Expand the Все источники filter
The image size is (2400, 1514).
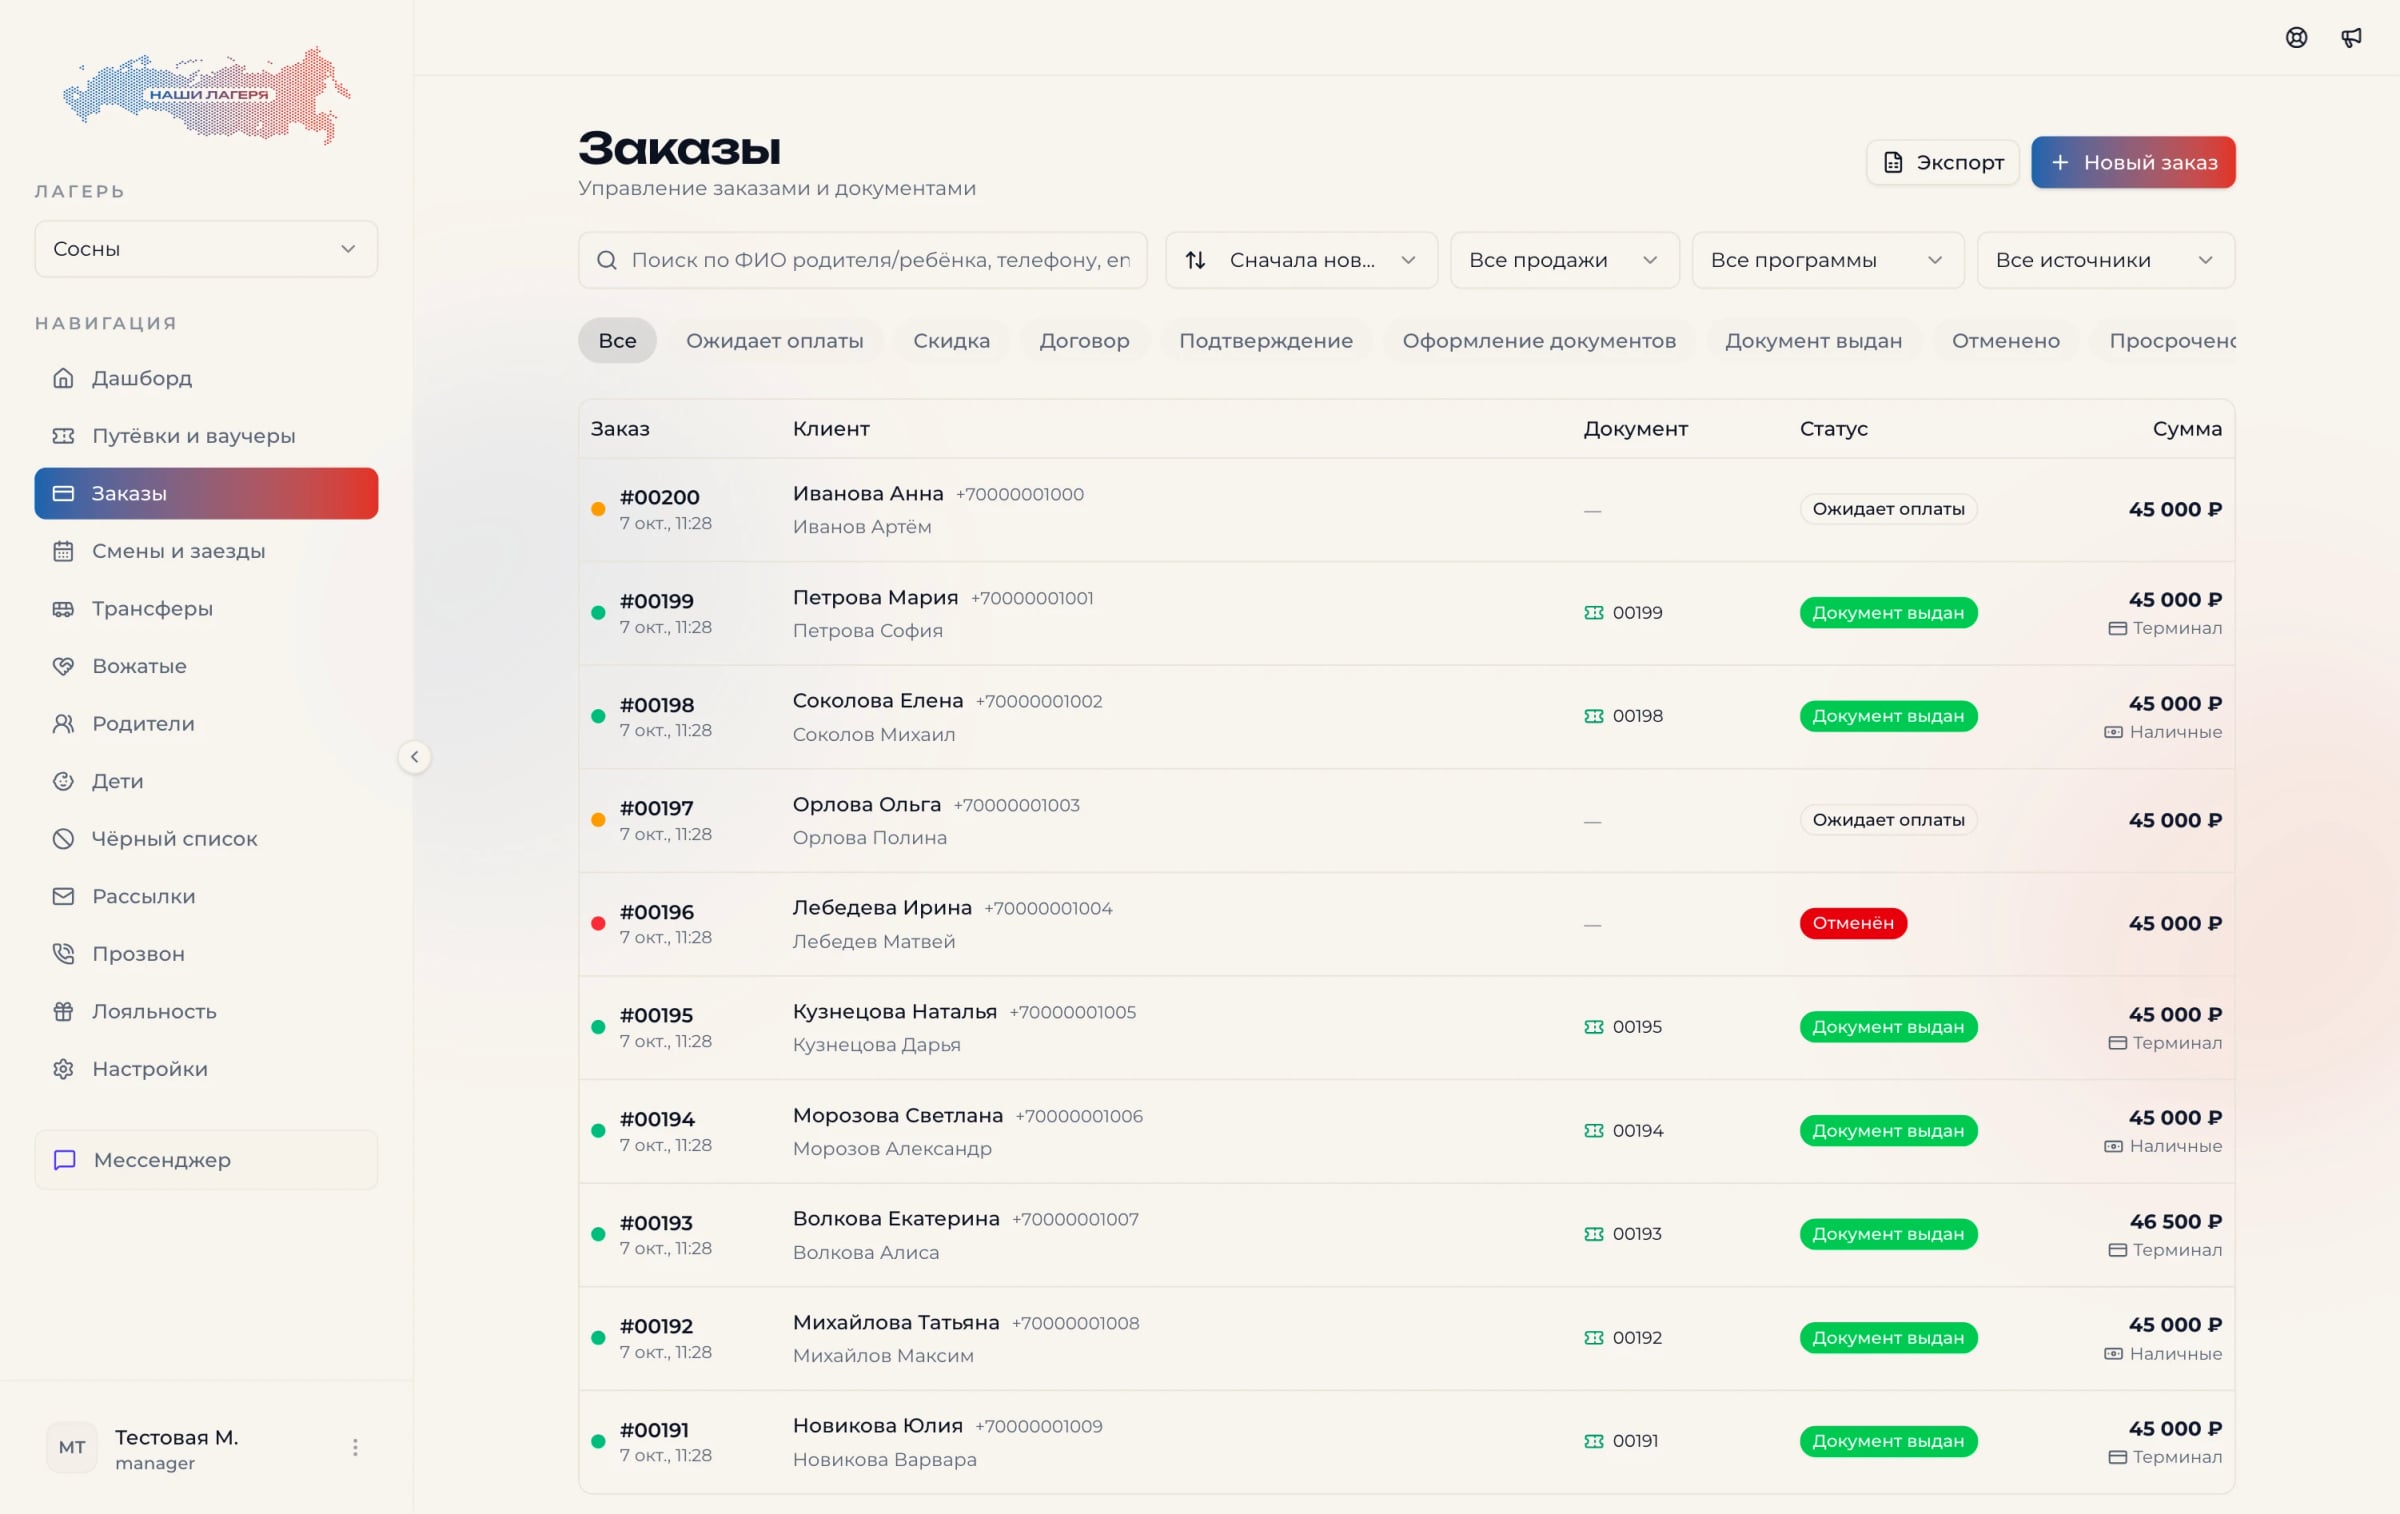pos(2105,260)
